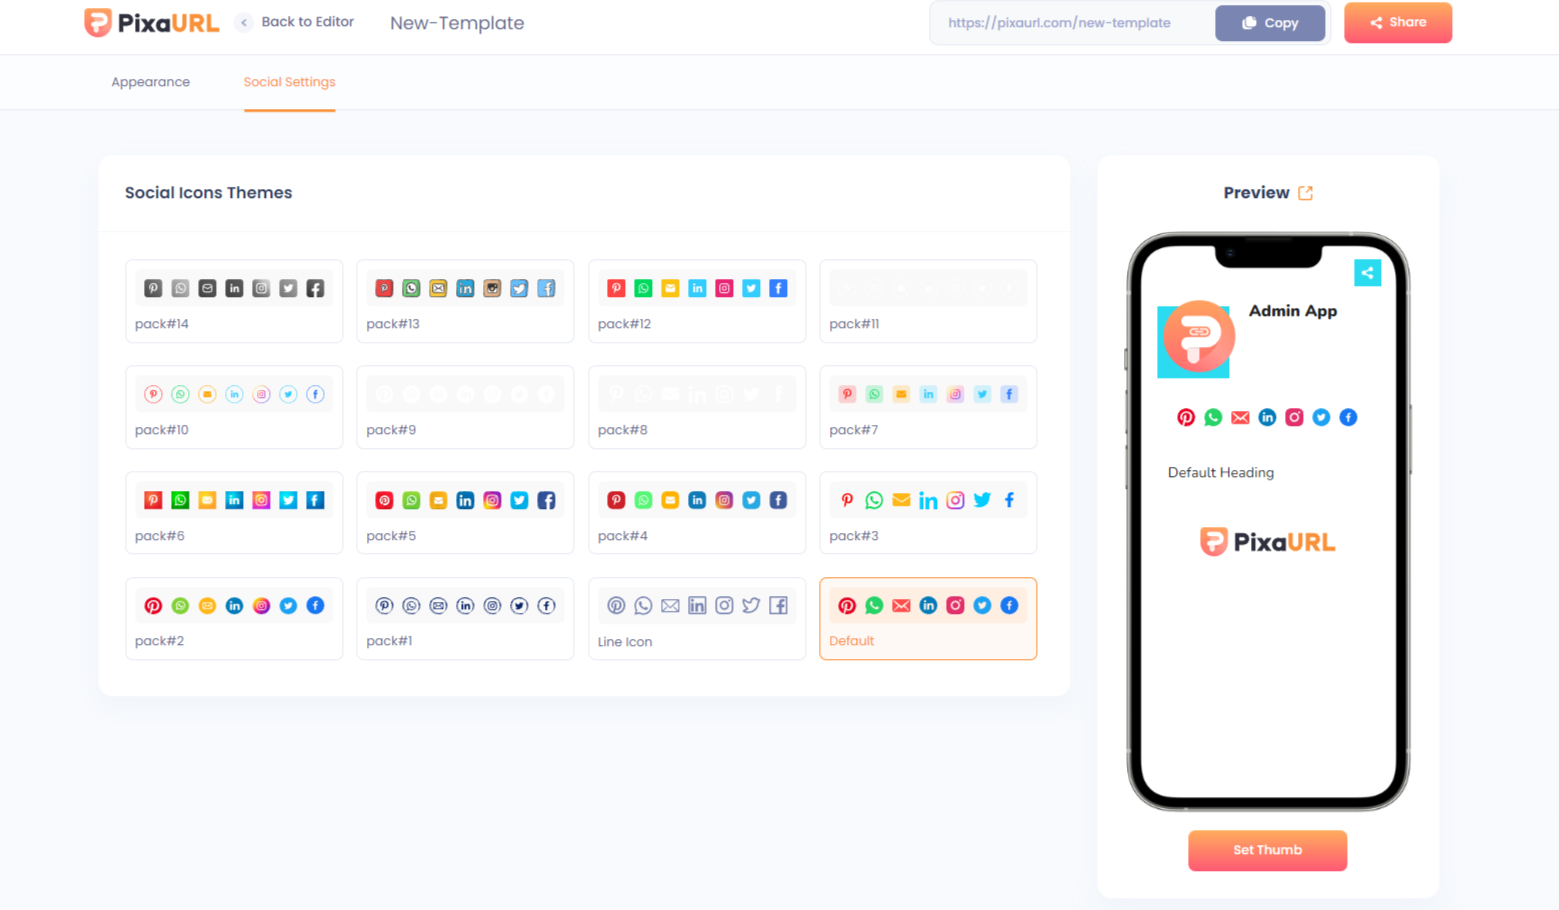Viewport: 1559px width, 910px height.
Task: Select pack#10 outlined icons theme
Action: (x=234, y=407)
